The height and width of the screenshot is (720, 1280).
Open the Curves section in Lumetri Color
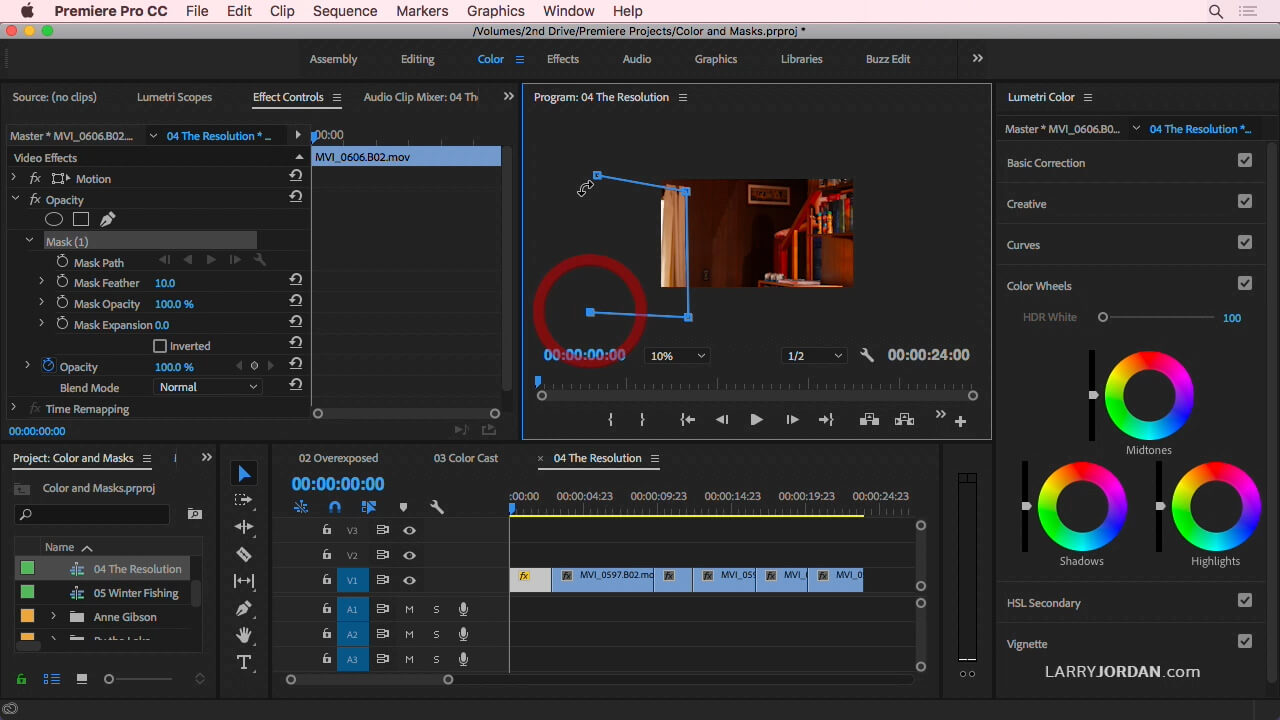point(1023,245)
